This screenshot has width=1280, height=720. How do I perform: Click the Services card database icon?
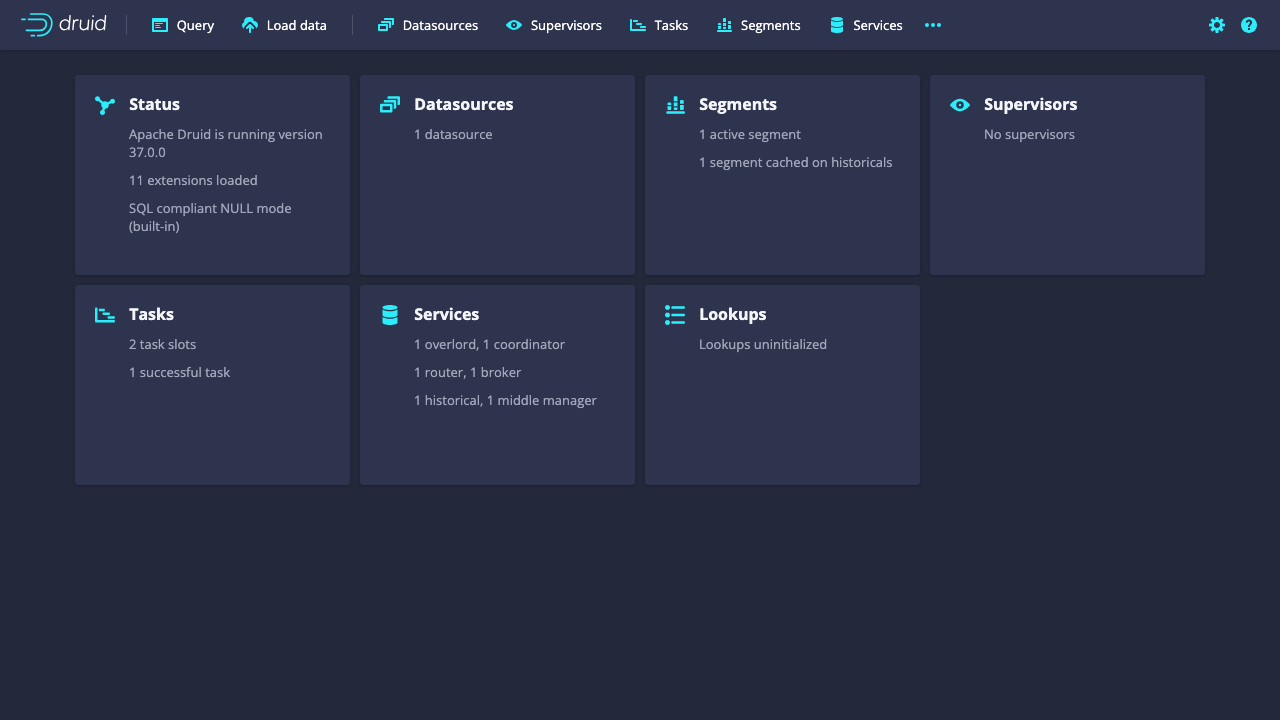coord(390,315)
